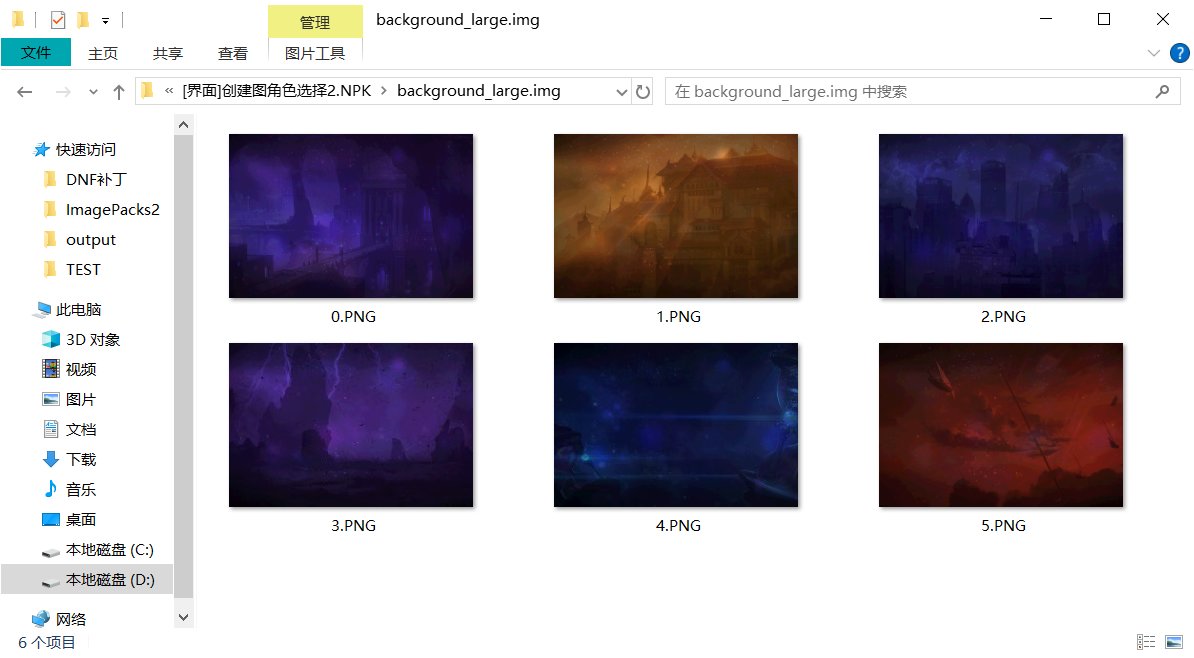The width and height of the screenshot is (1194, 658).
Task: Switch to the 主页 ribbon tab
Action: pos(103,53)
